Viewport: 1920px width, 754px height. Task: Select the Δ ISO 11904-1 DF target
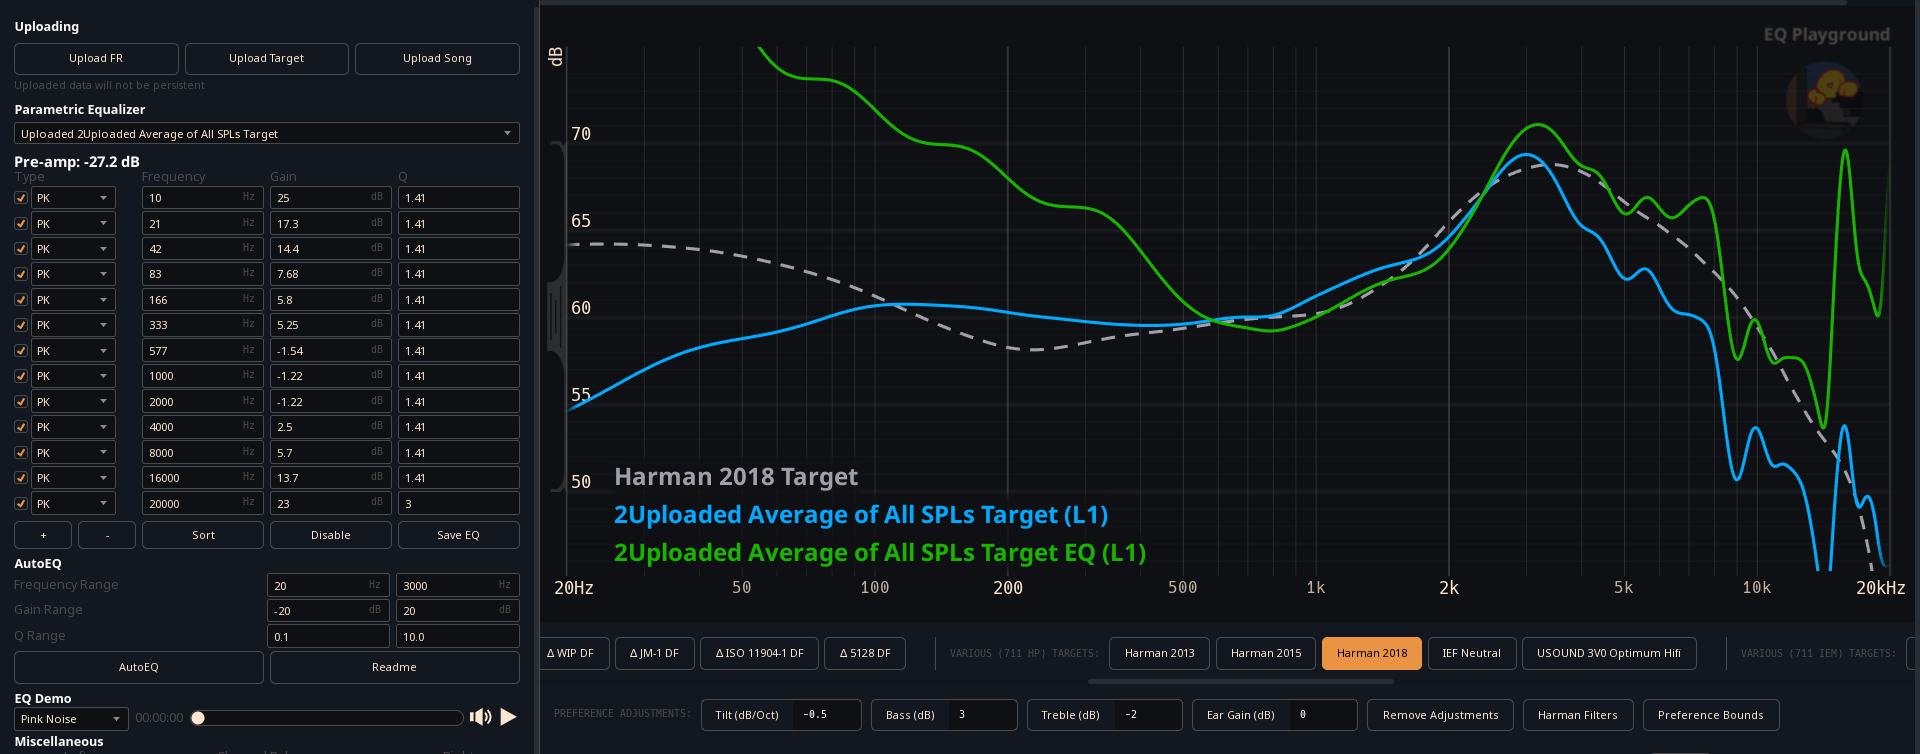pos(759,653)
